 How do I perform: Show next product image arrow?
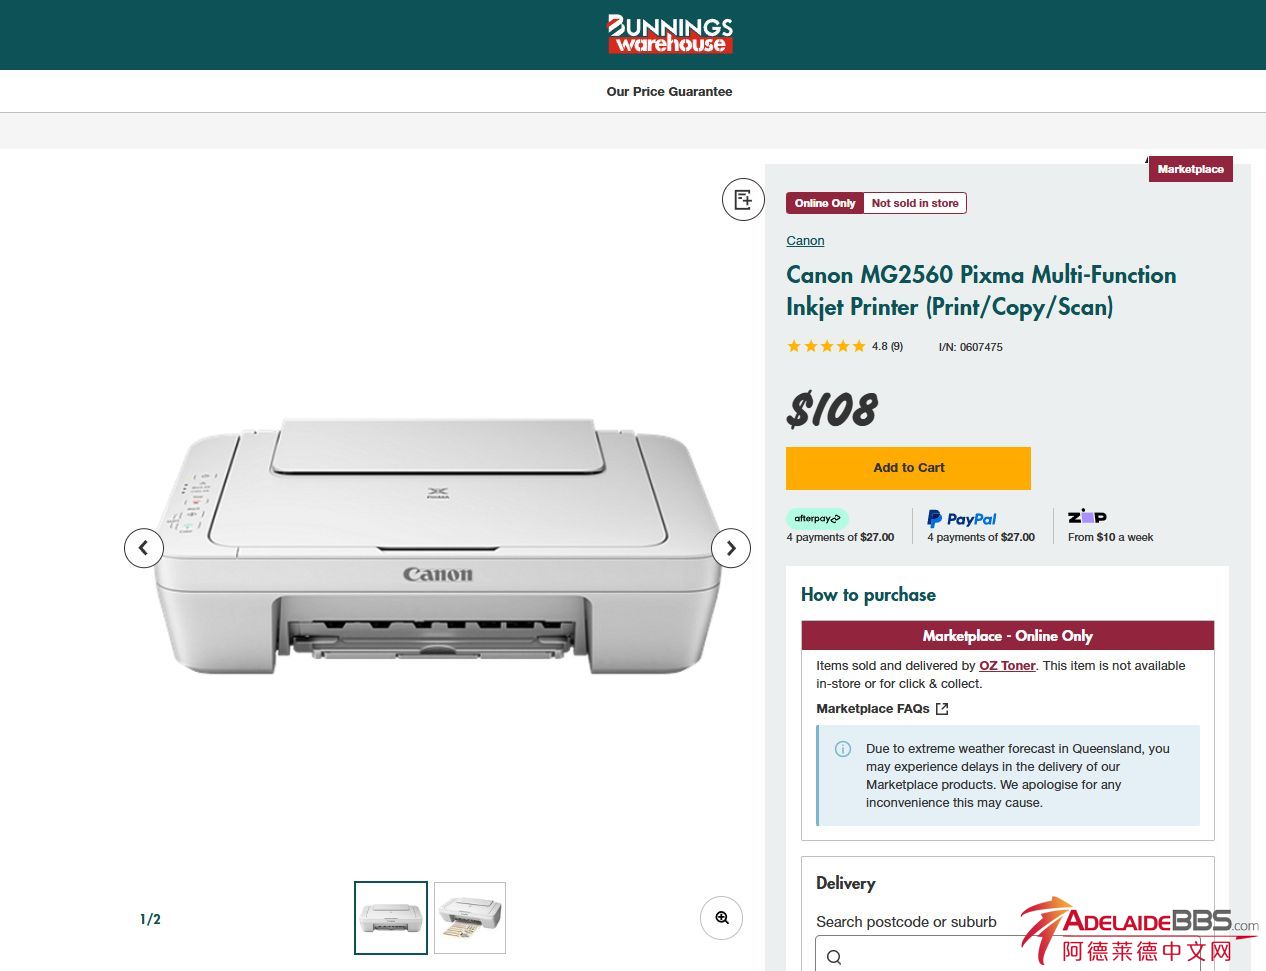pos(731,548)
